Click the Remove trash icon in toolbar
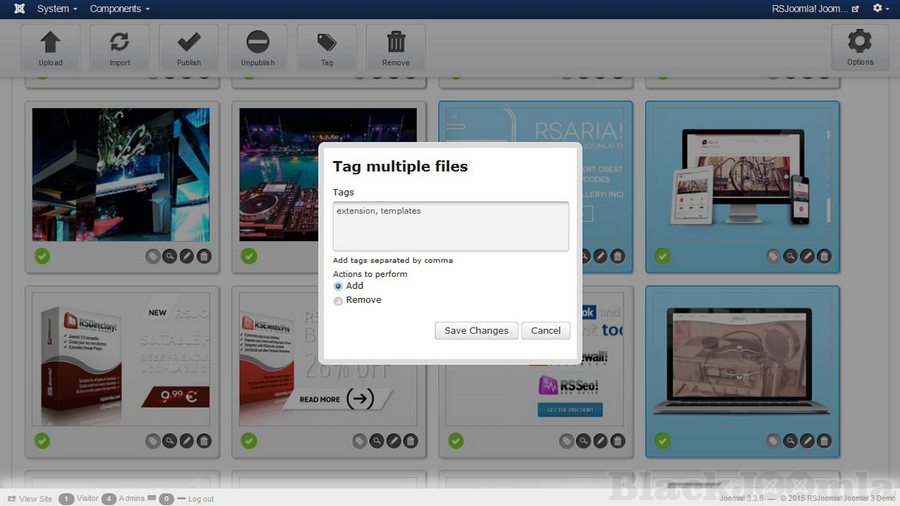Screen dimensions: 900x506 point(395,47)
